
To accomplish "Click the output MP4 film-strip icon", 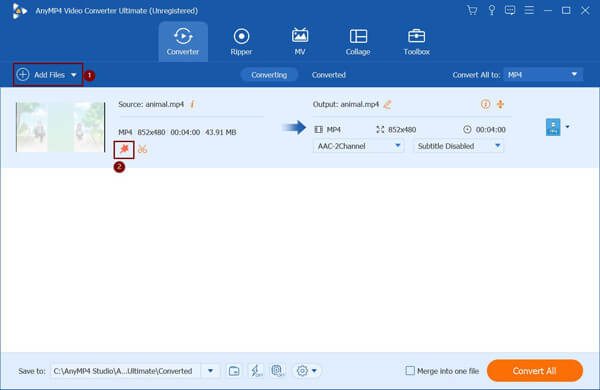I will [x=318, y=129].
